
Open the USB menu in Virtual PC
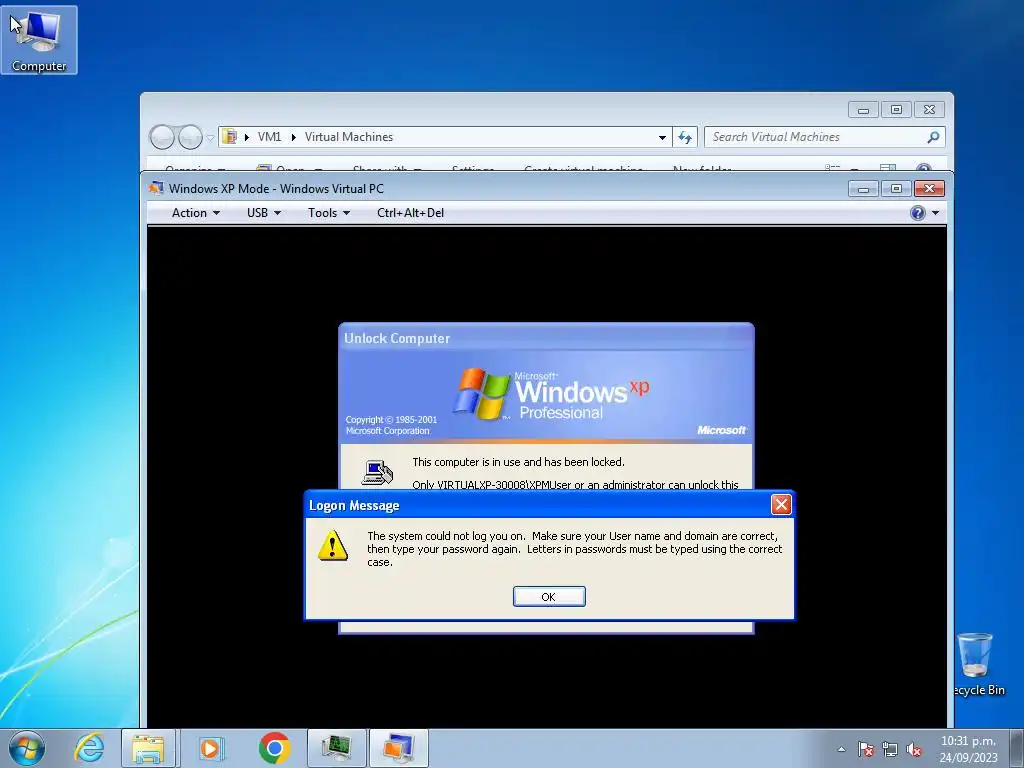point(264,213)
